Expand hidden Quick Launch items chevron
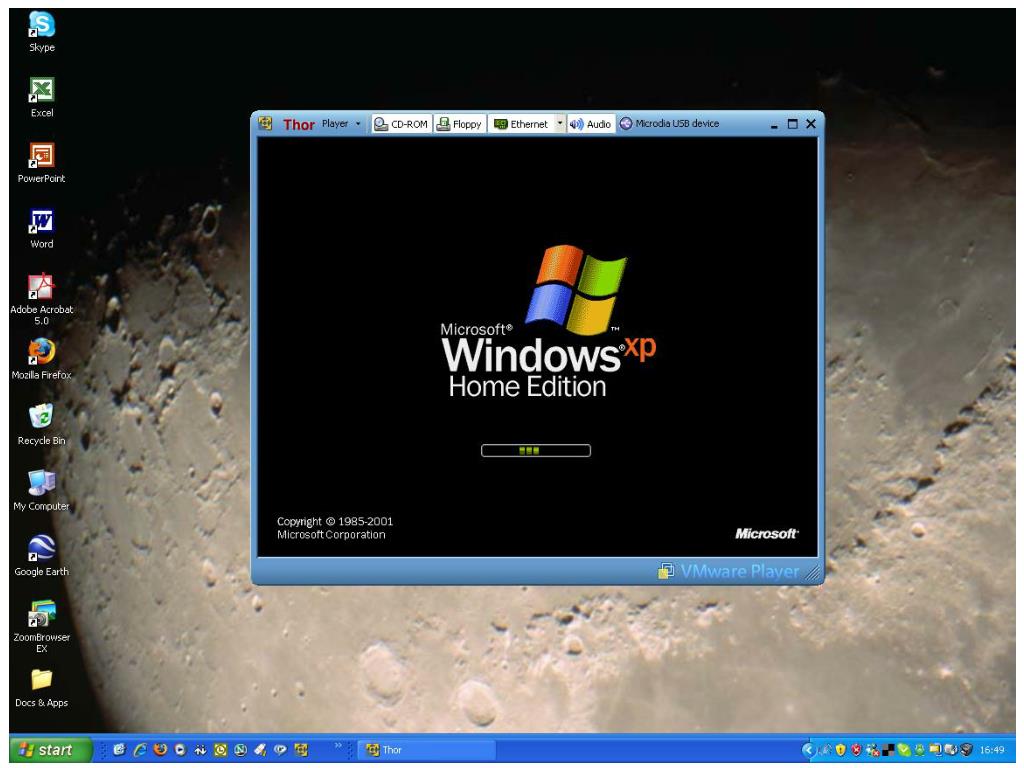 [x=338, y=745]
